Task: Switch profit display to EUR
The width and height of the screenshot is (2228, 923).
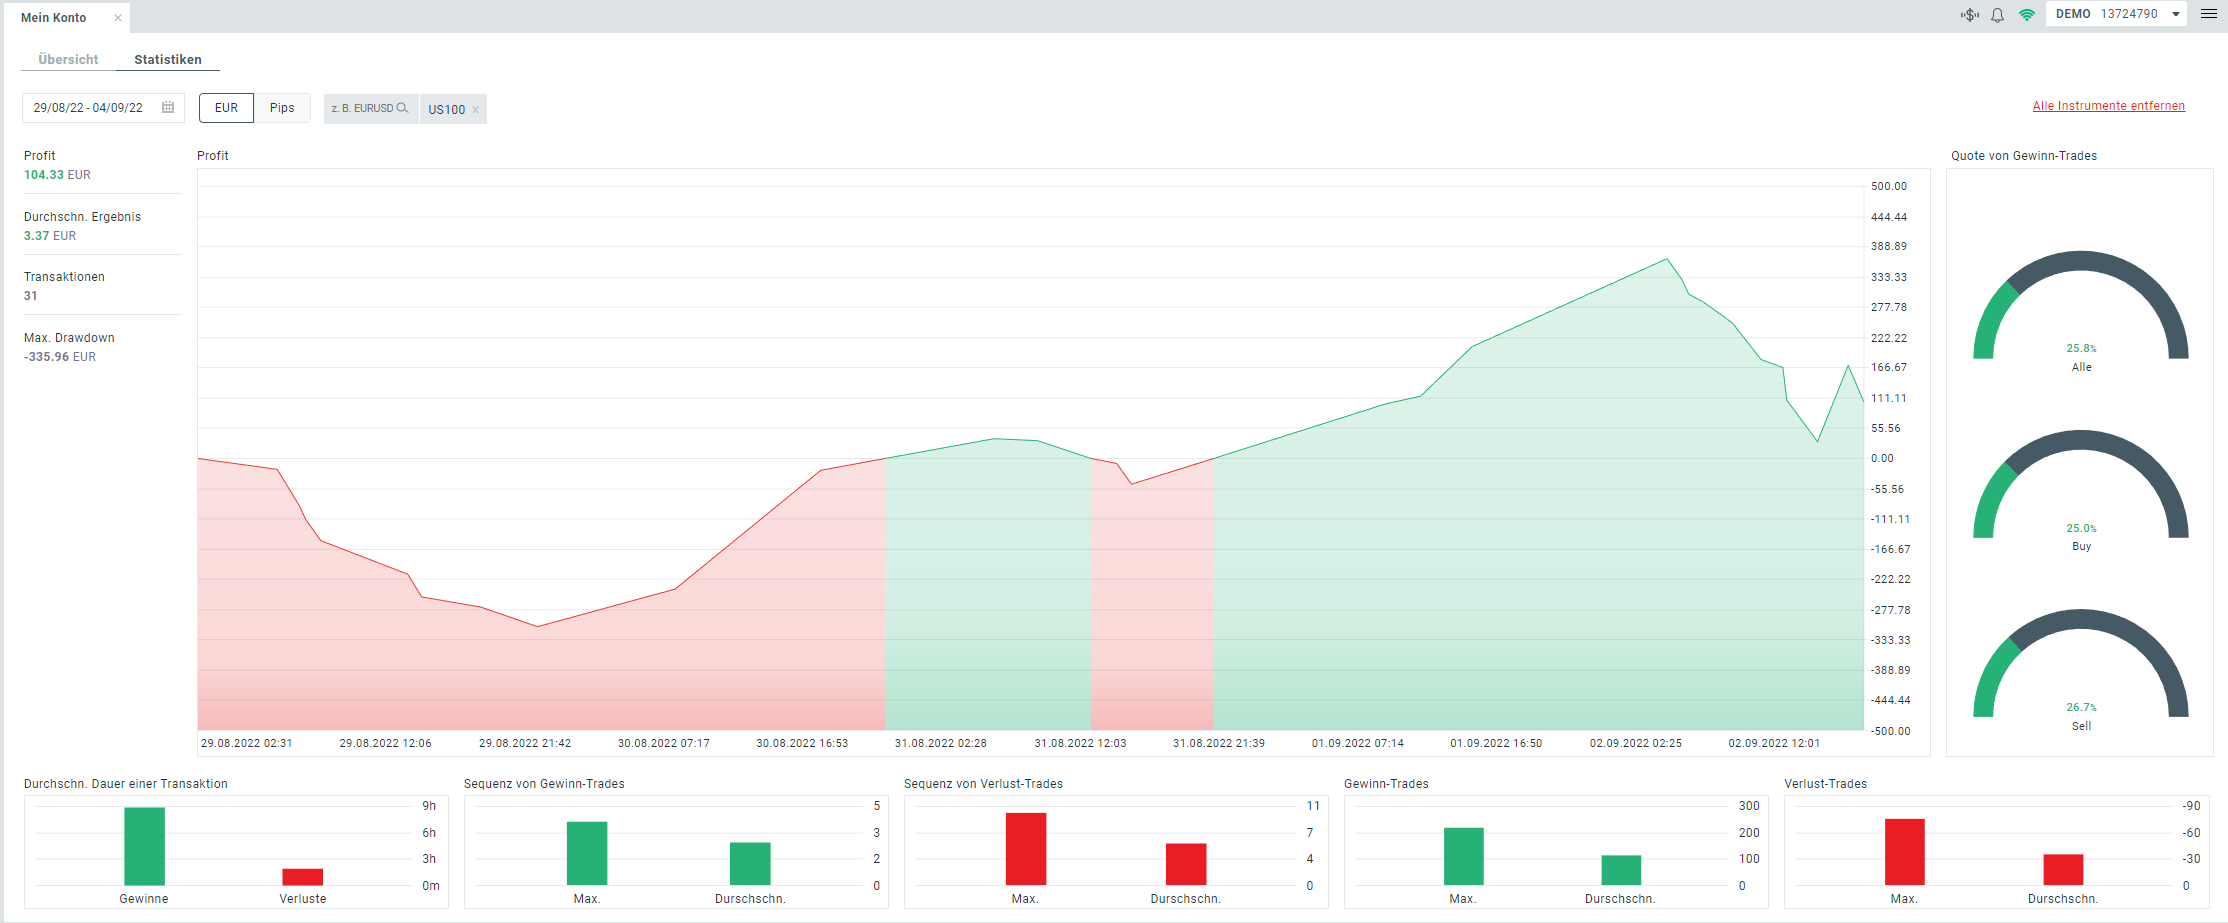Action: [x=226, y=108]
